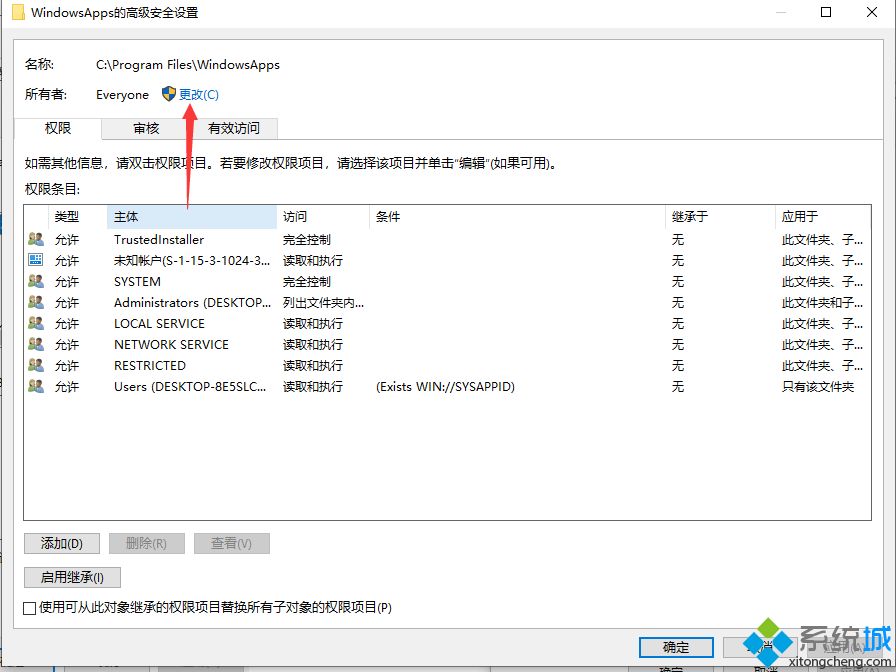Click the user icon for NETWORK SERVICE row
896x672 pixels.
click(x=36, y=345)
